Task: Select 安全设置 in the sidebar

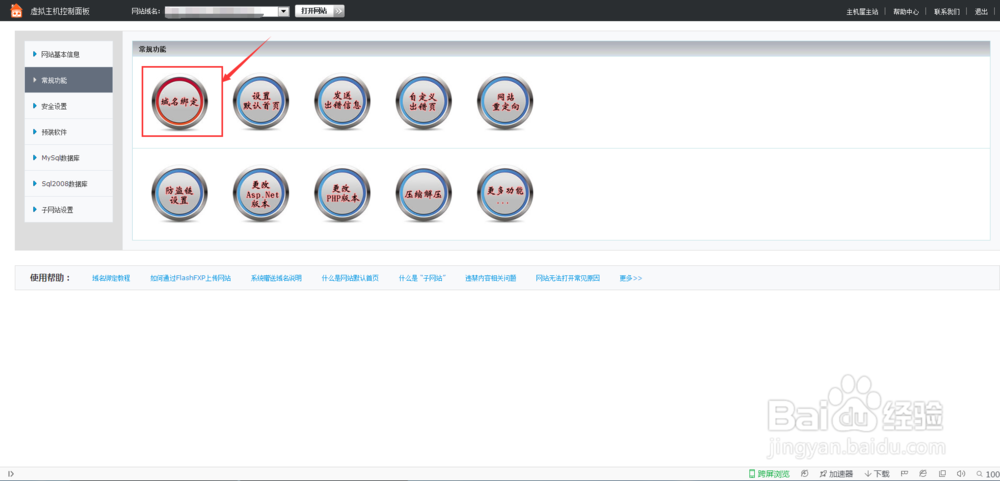Action: click(x=69, y=107)
